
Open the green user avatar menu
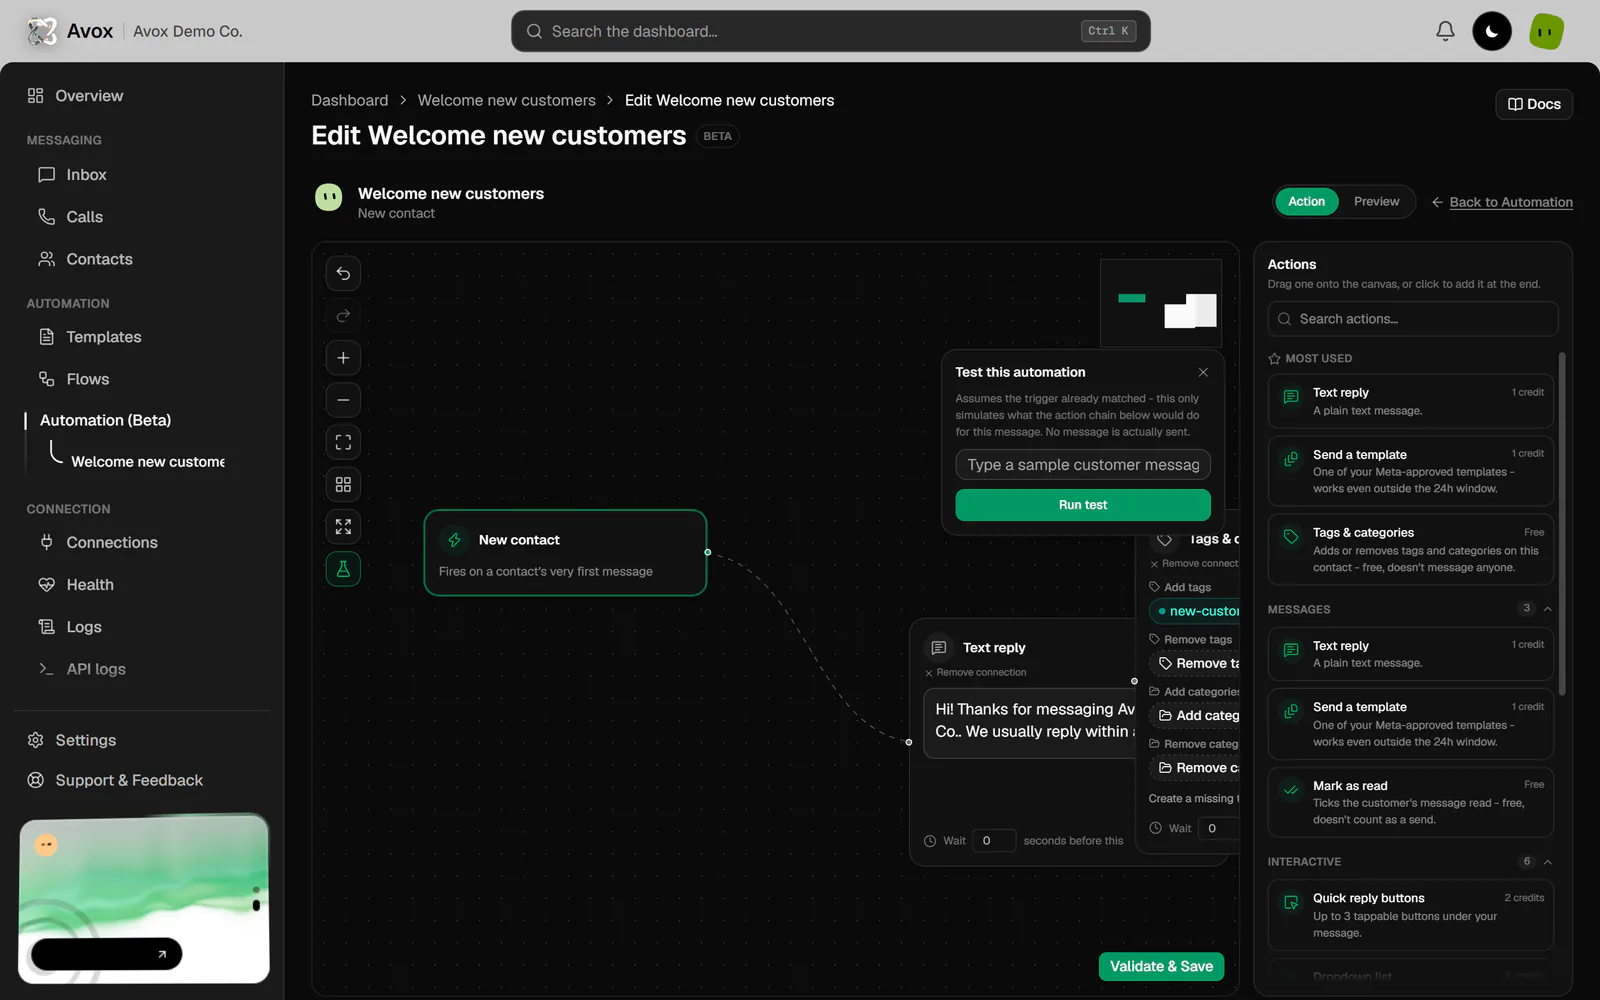click(1546, 31)
